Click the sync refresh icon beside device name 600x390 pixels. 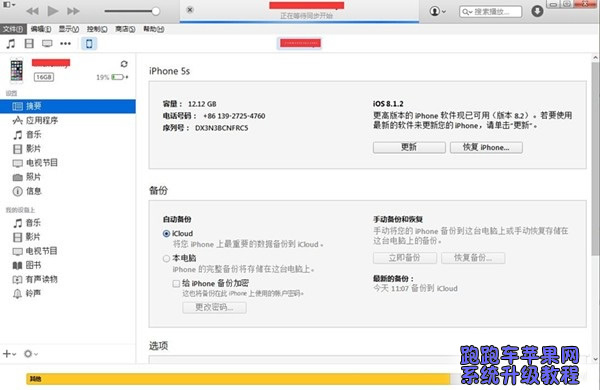(124, 64)
